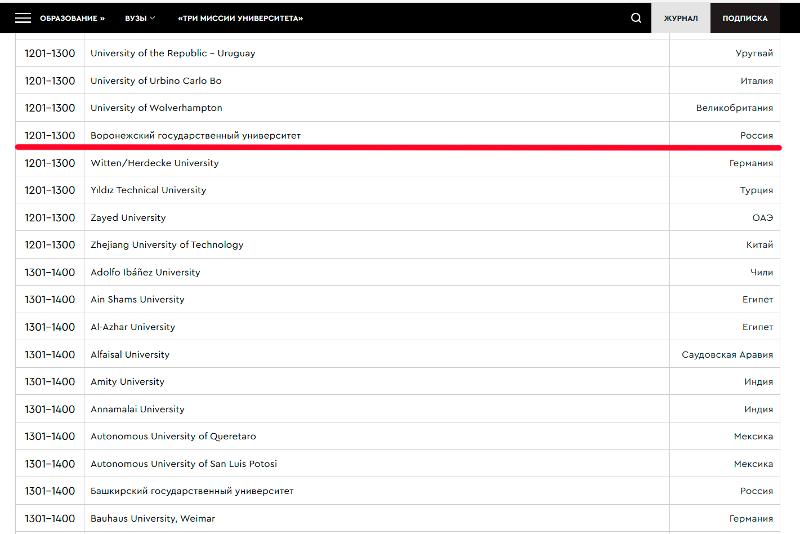Image resolution: width=800 pixels, height=534 pixels.
Task: Switch to the ЖУРНАЛ tab
Action: pyautogui.click(x=680, y=18)
